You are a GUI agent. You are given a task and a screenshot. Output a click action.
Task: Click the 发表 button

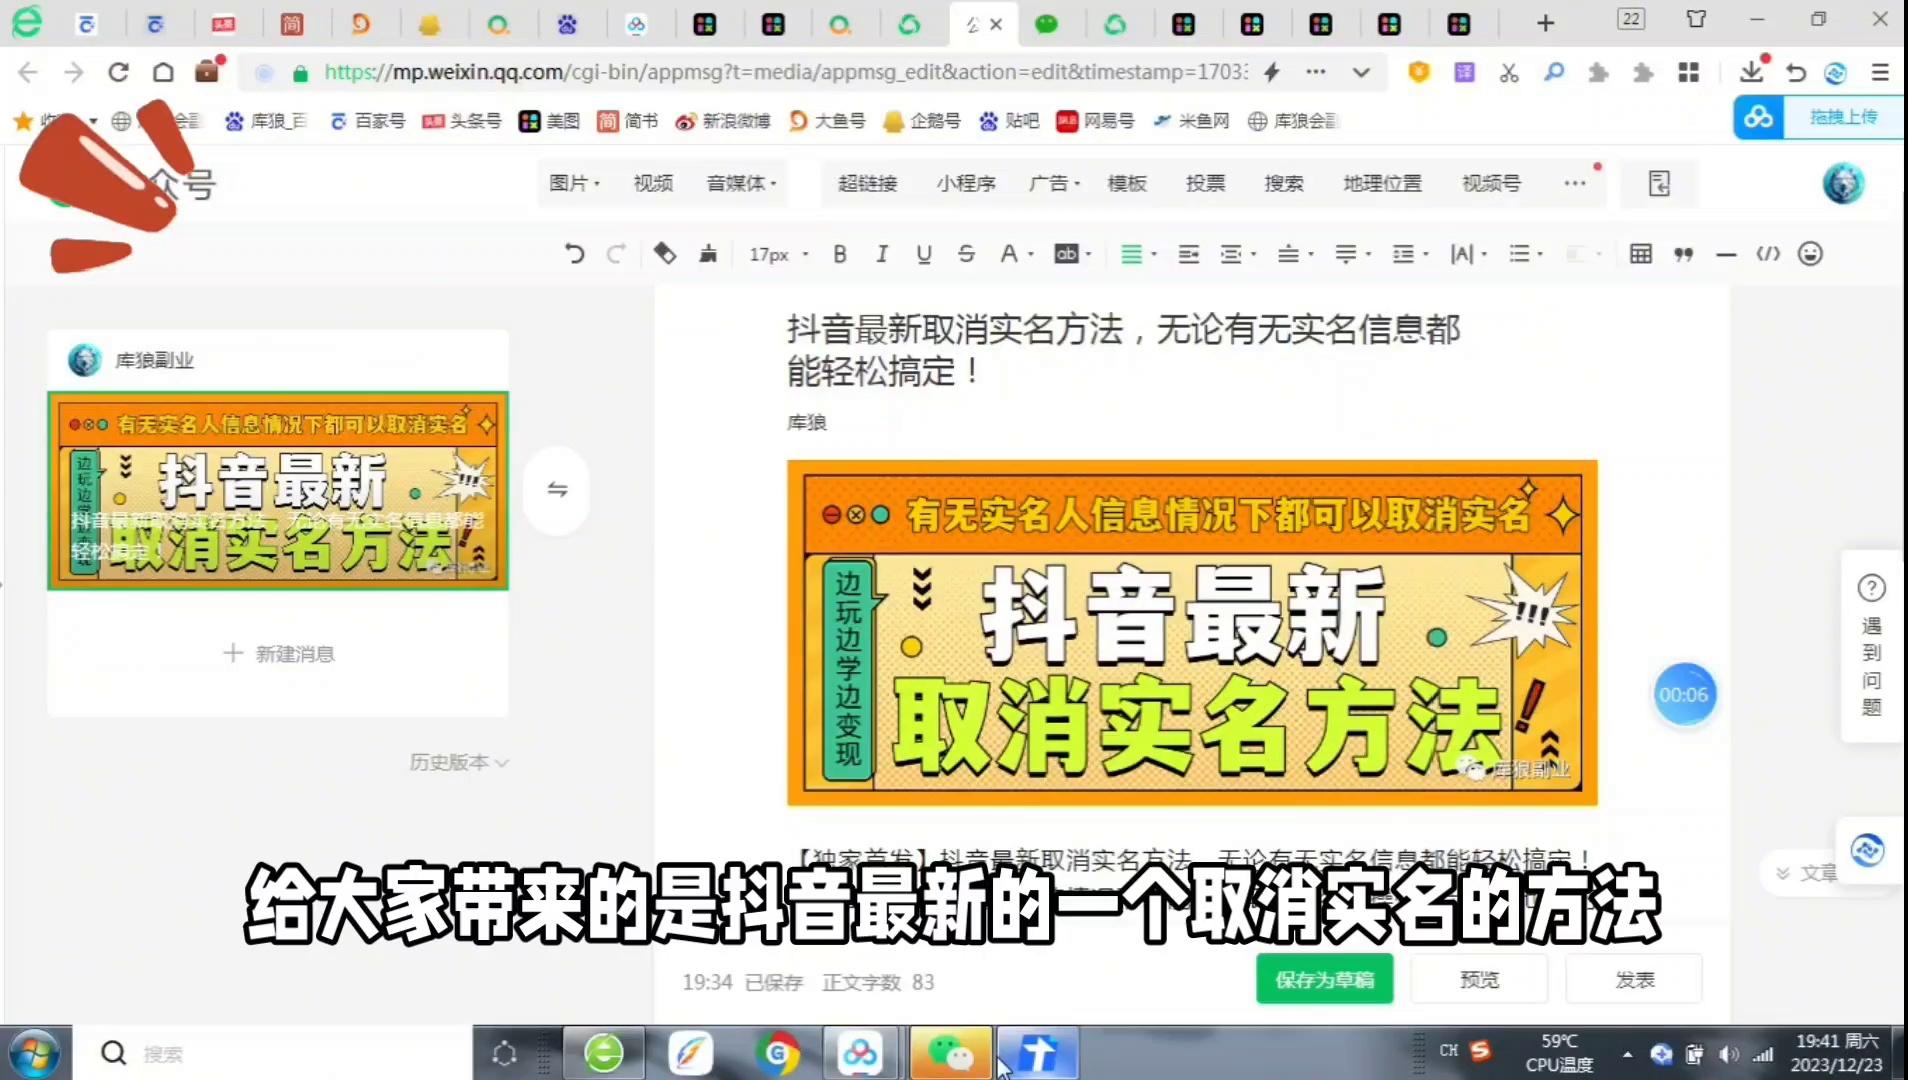(x=1634, y=980)
